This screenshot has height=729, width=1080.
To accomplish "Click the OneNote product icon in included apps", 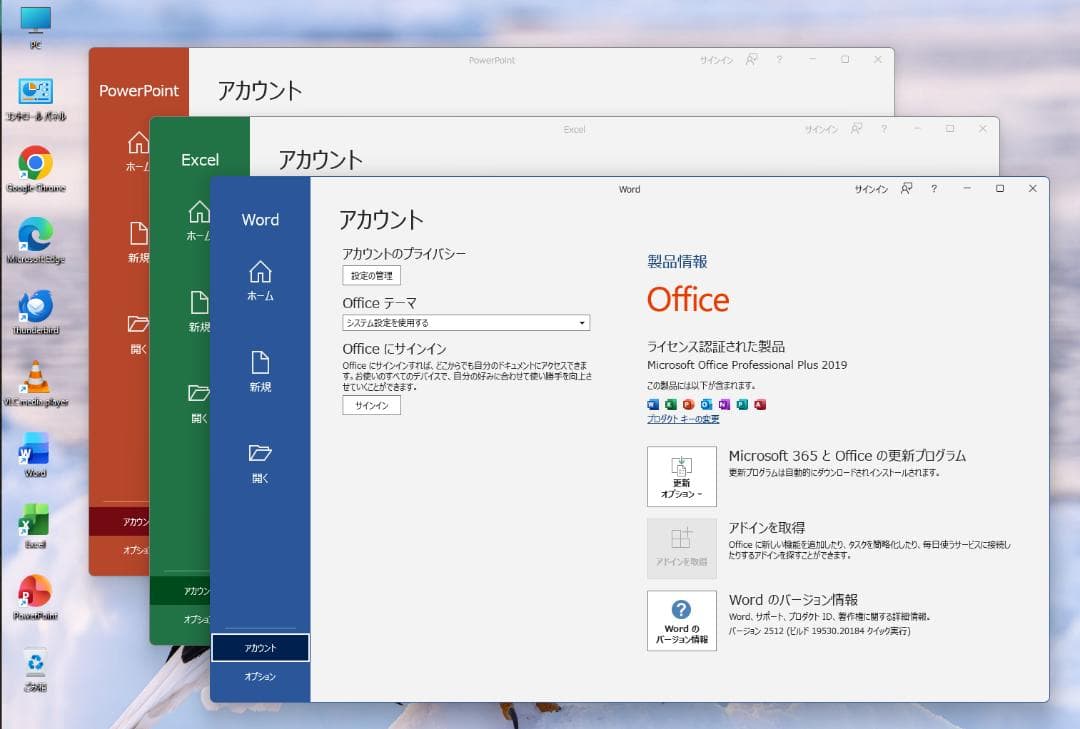I will (724, 404).
